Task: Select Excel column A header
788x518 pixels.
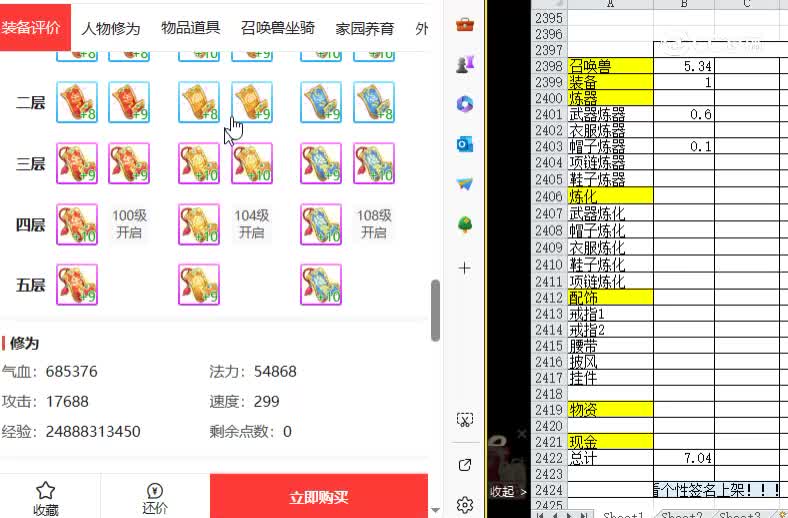Action: click(x=611, y=4)
